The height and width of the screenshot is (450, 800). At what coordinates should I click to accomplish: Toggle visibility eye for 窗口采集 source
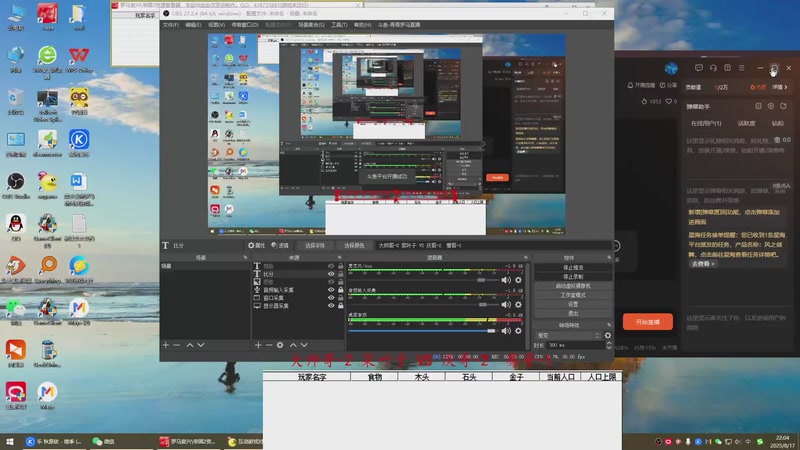point(331,297)
